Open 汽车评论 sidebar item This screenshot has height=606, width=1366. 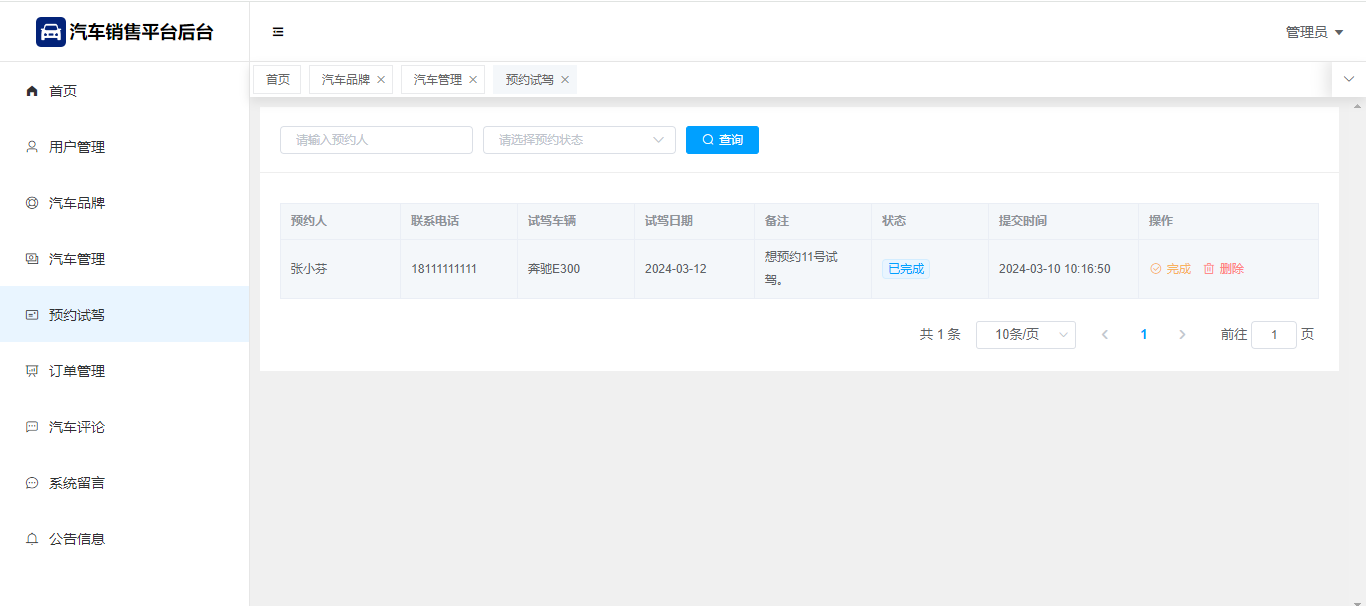pyautogui.click(x=77, y=427)
